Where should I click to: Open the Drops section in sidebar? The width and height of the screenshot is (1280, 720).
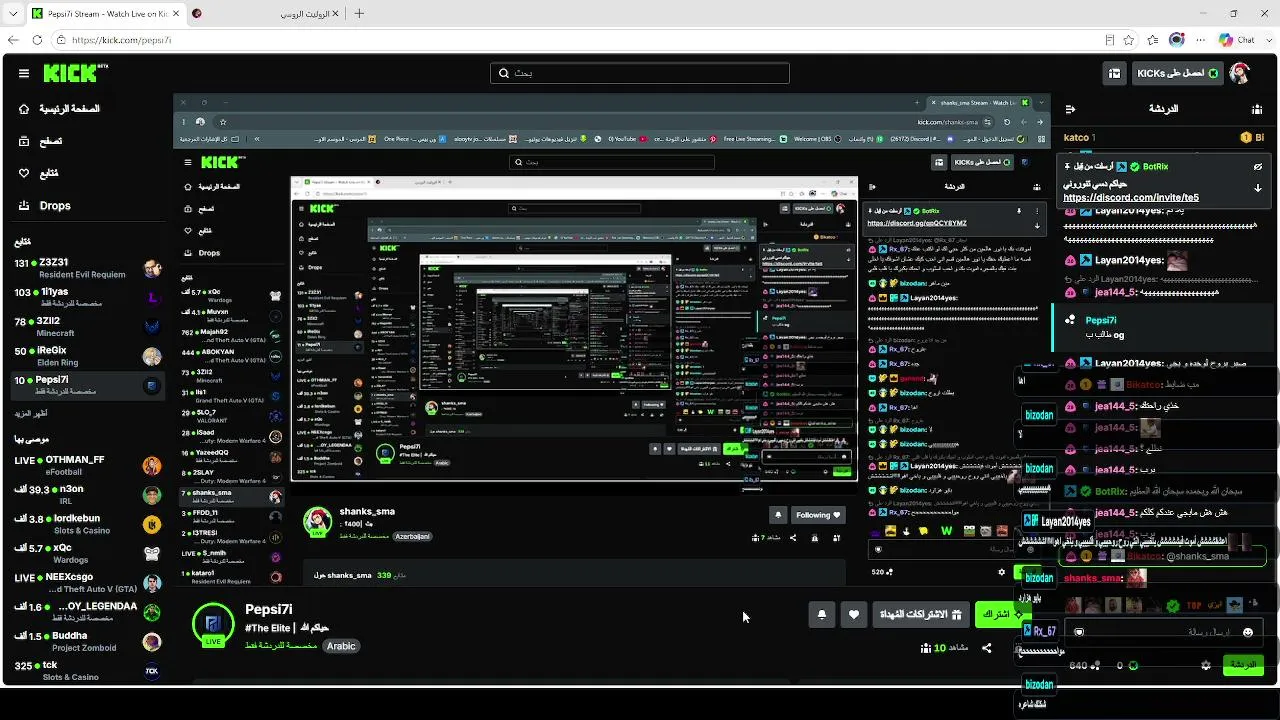tap(45, 206)
